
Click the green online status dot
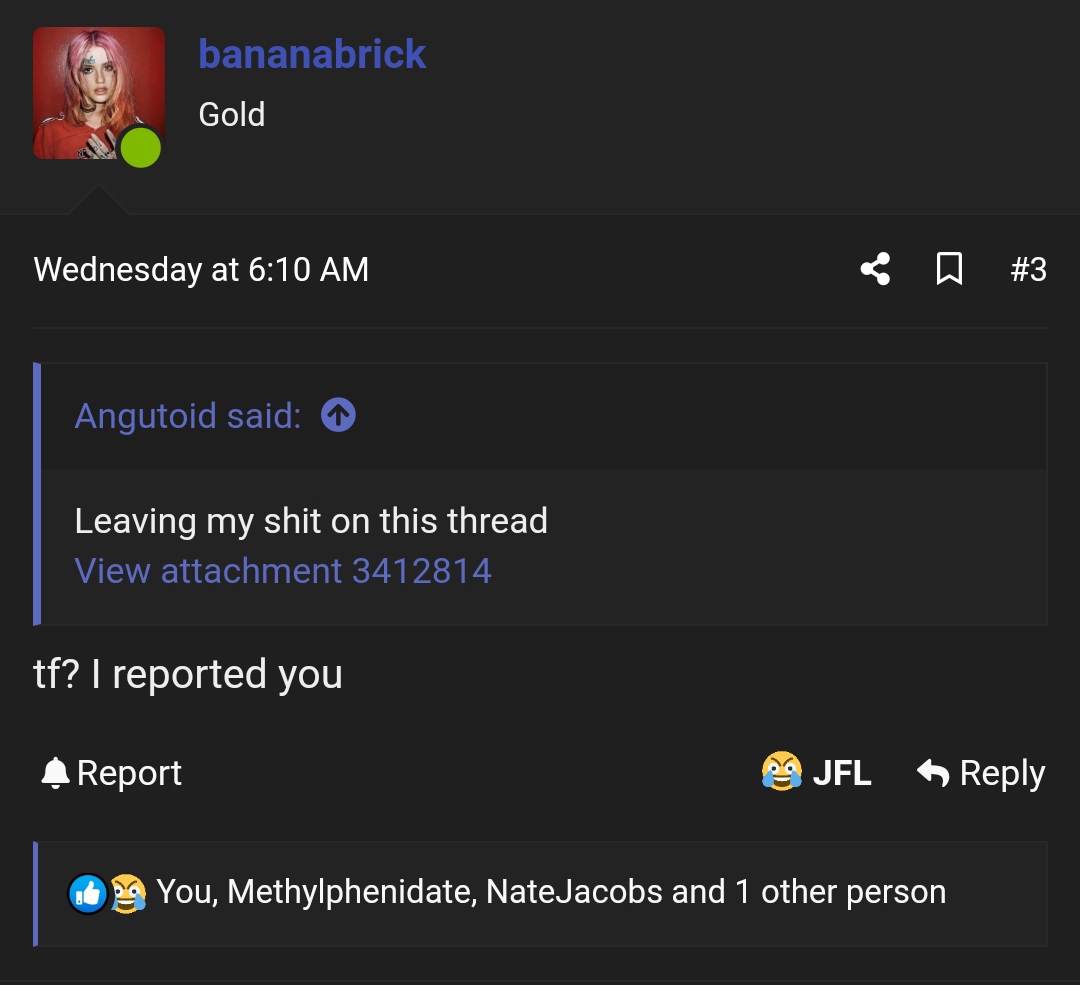tap(141, 147)
